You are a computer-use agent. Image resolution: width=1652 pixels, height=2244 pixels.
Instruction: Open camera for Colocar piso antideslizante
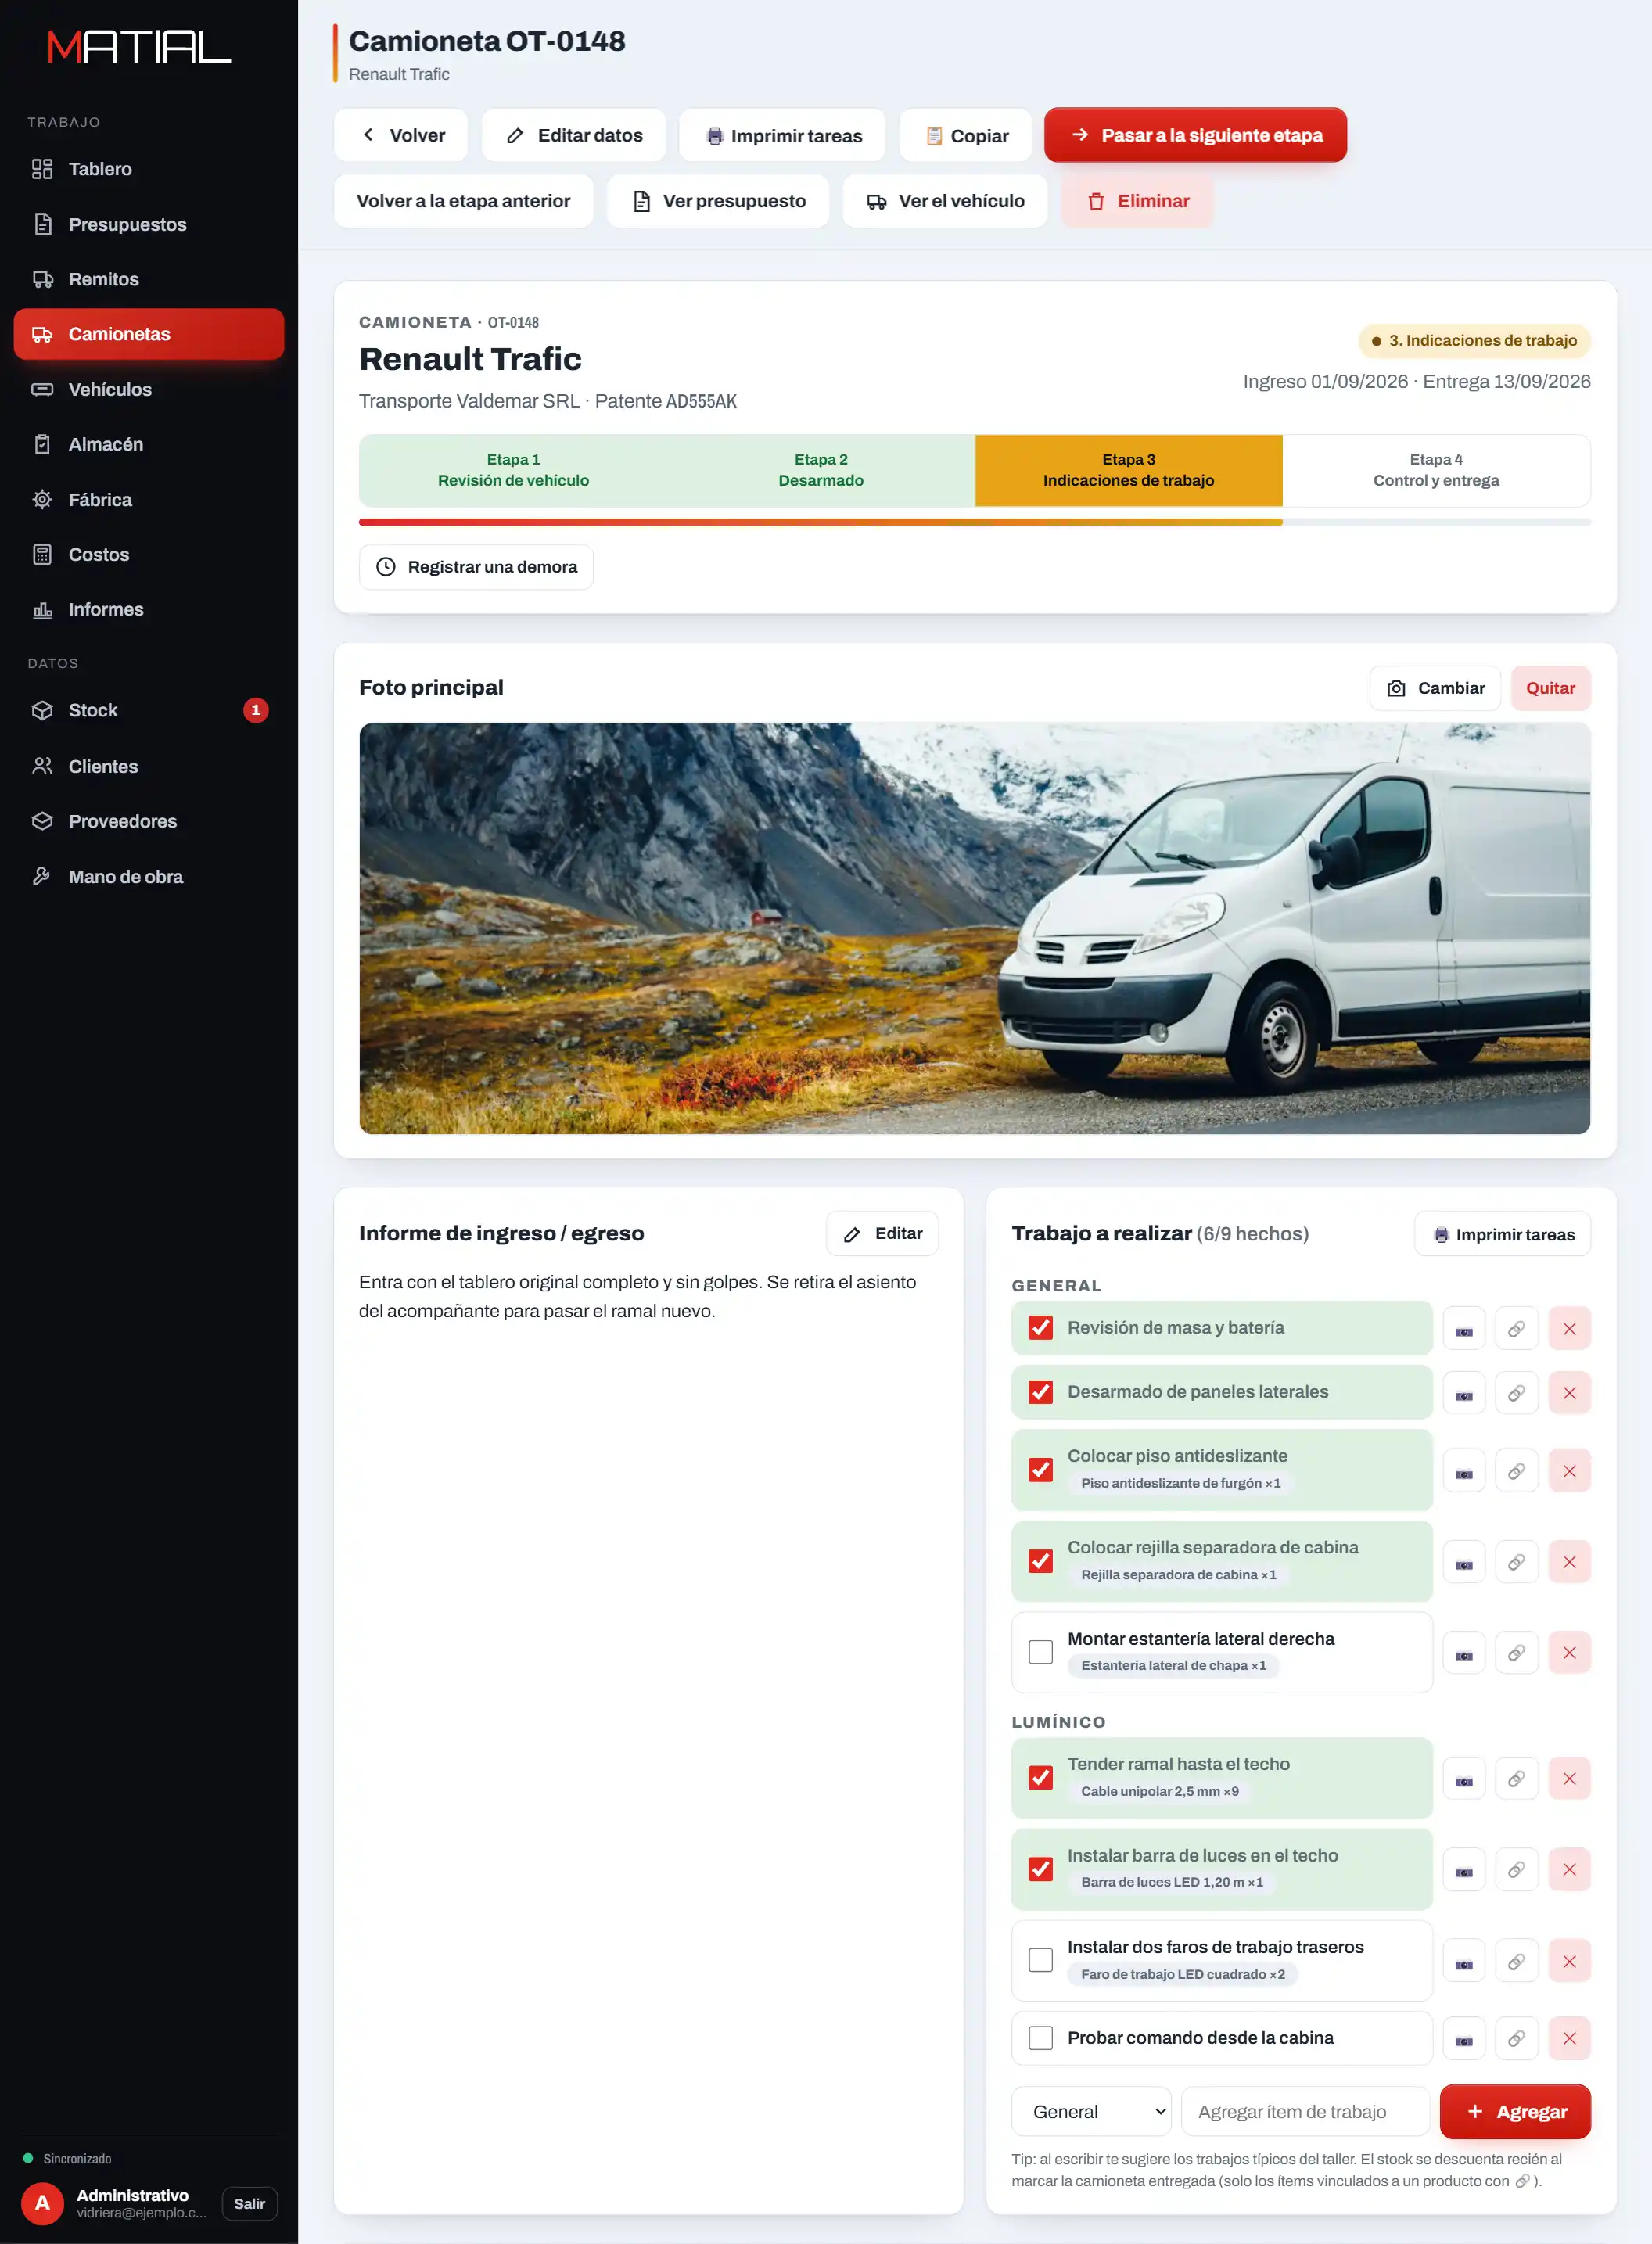(1463, 1471)
